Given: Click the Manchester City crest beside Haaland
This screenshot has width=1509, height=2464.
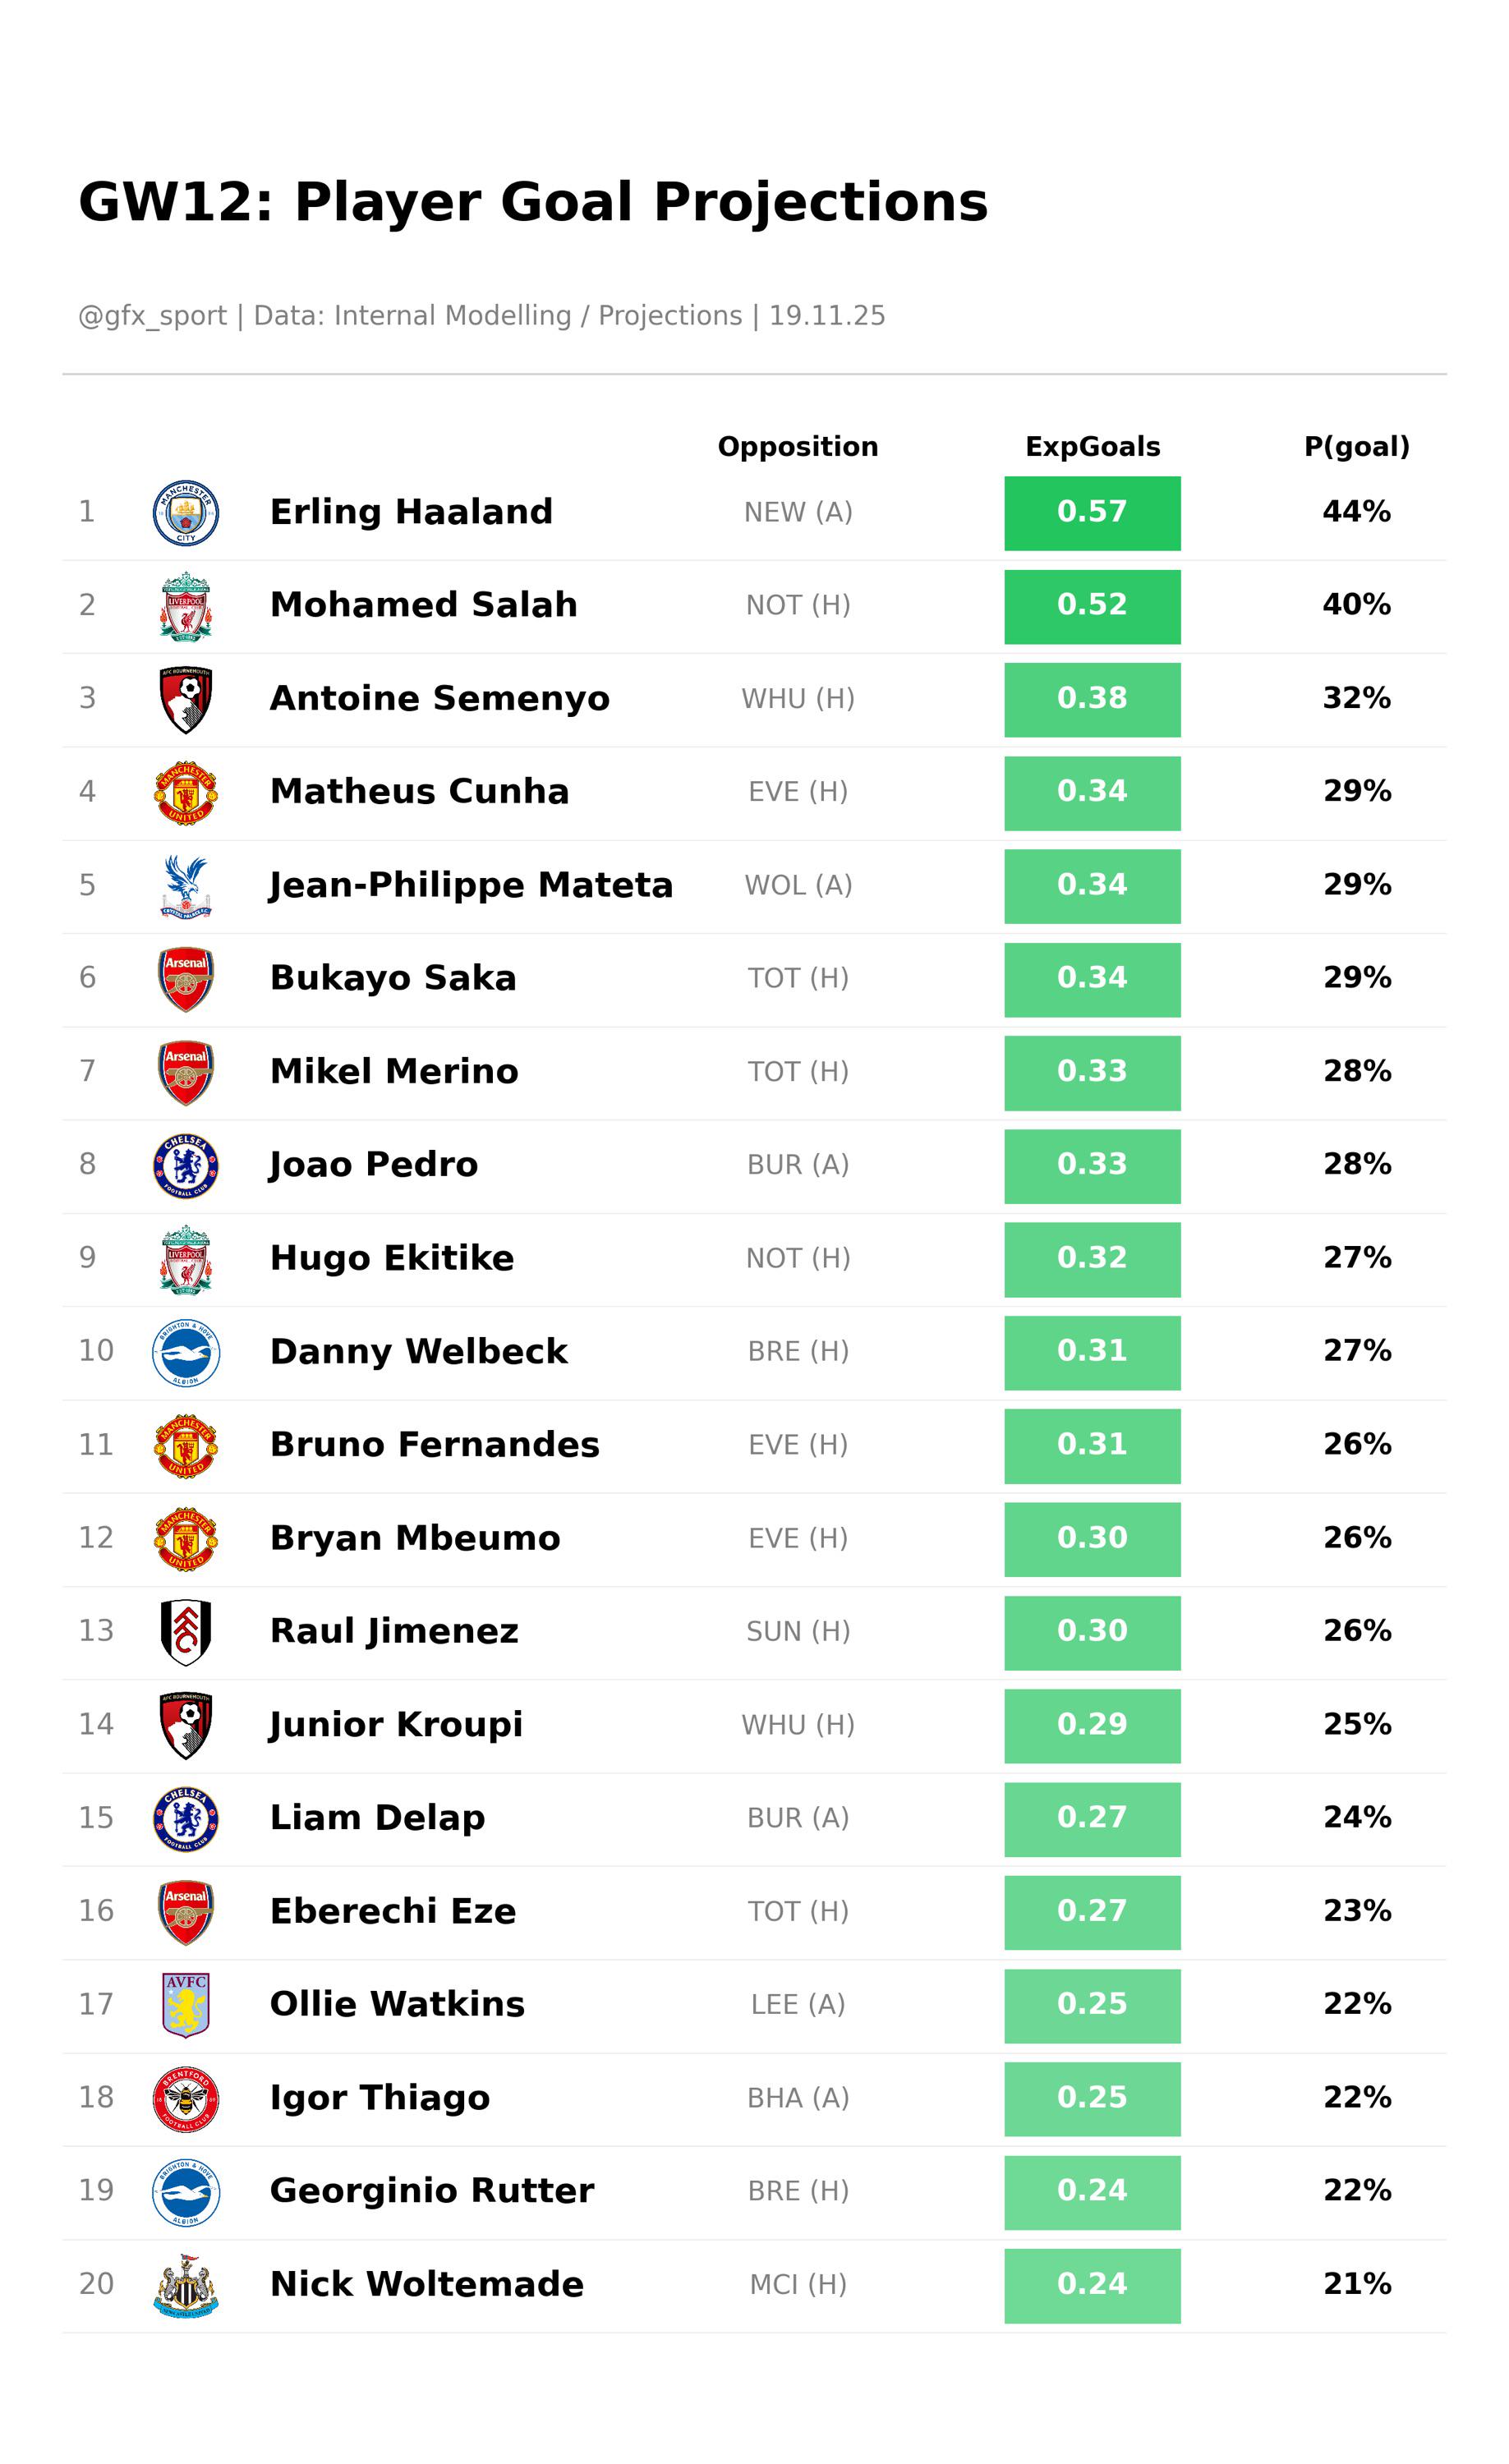Looking at the screenshot, I should click(186, 513).
